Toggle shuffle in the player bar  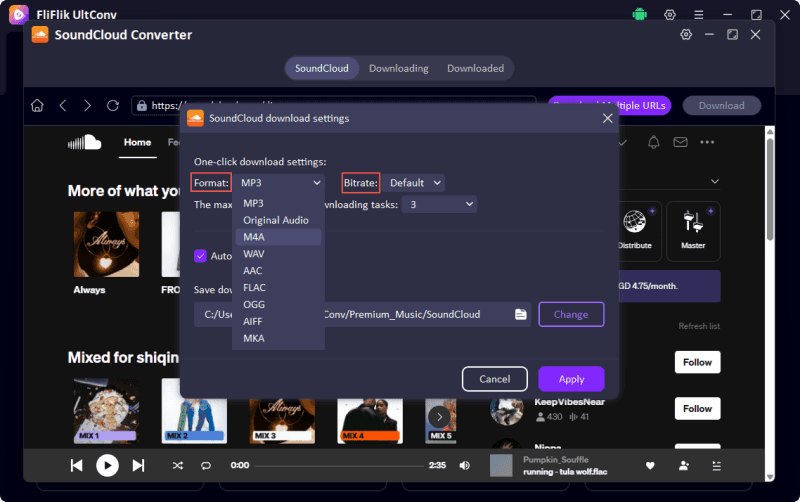[178, 465]
